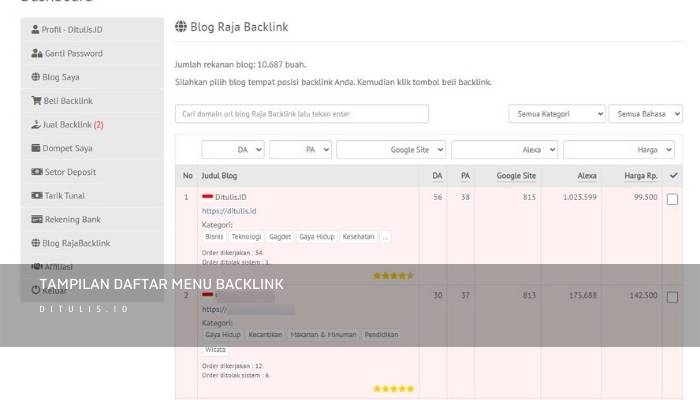
Task: Open Alexa filter dropdown
Action: pos(504,150)
